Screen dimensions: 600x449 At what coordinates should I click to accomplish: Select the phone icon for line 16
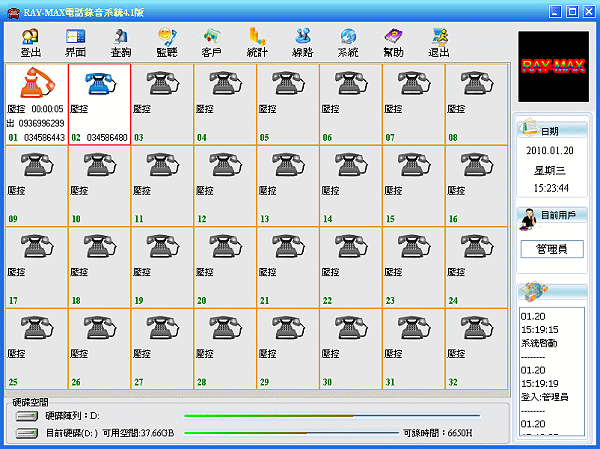point(477,164)
